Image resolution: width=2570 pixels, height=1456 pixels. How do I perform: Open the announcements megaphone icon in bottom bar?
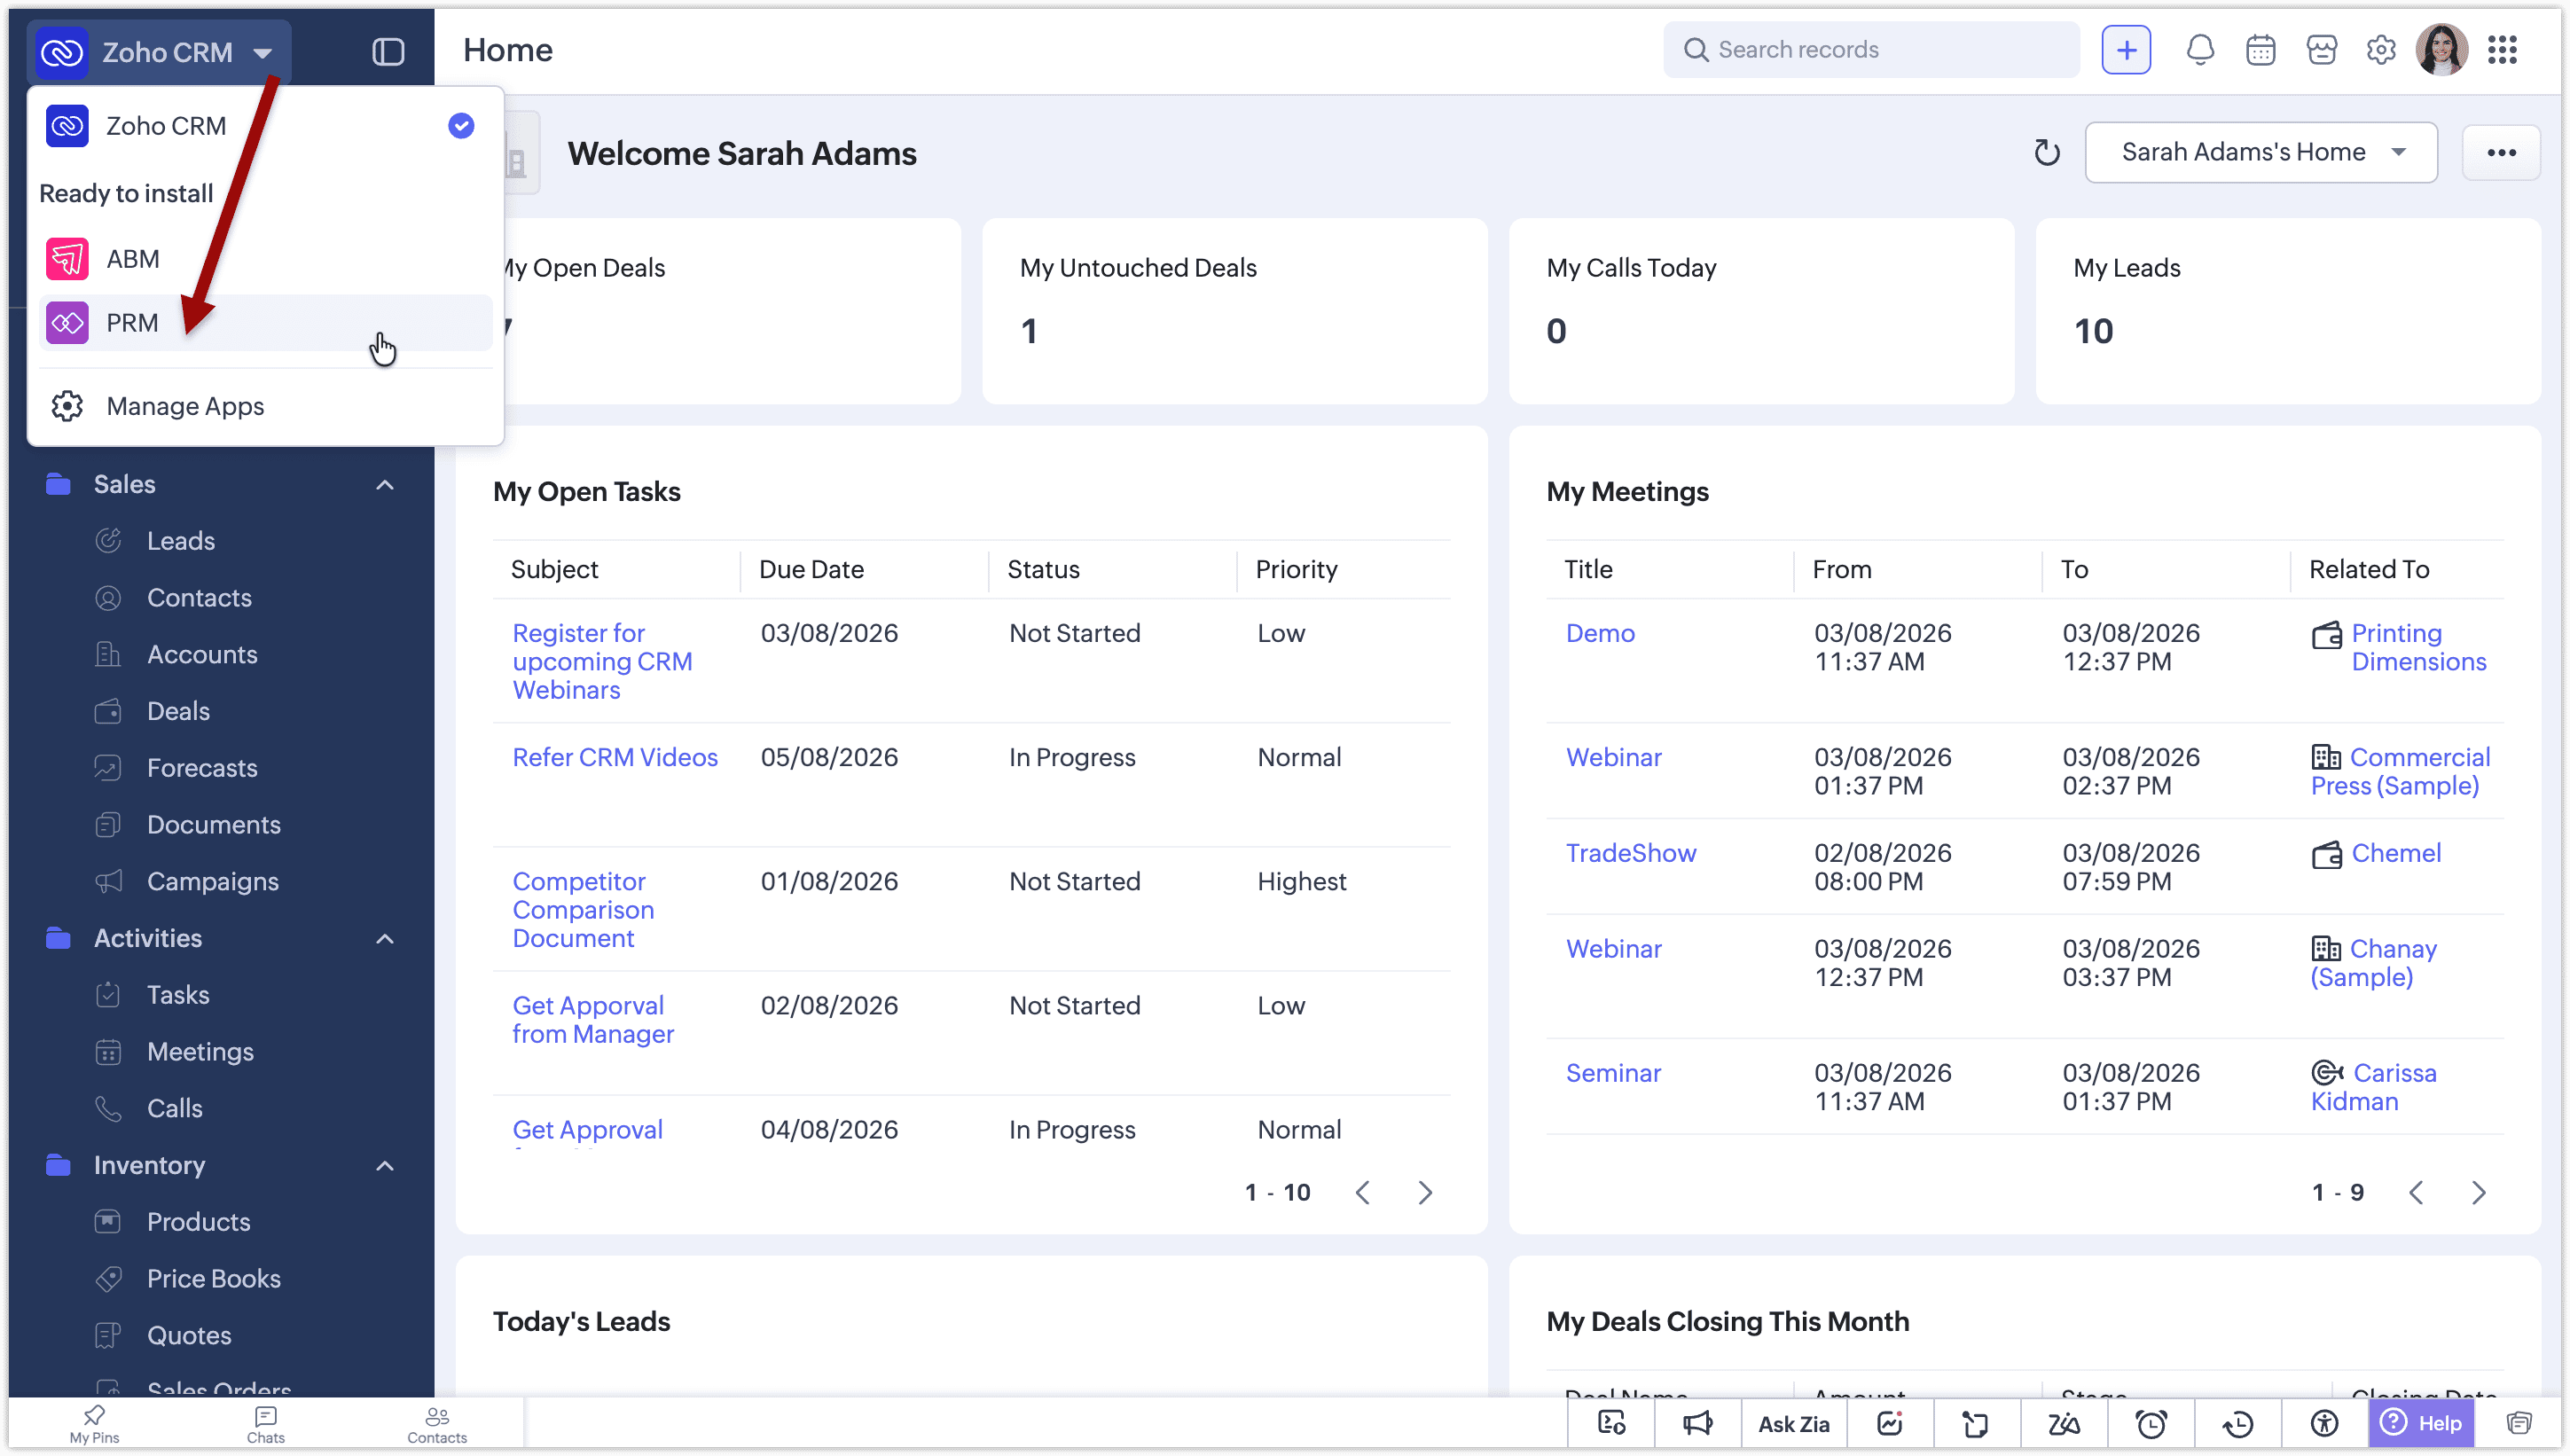point(1697,1424)
